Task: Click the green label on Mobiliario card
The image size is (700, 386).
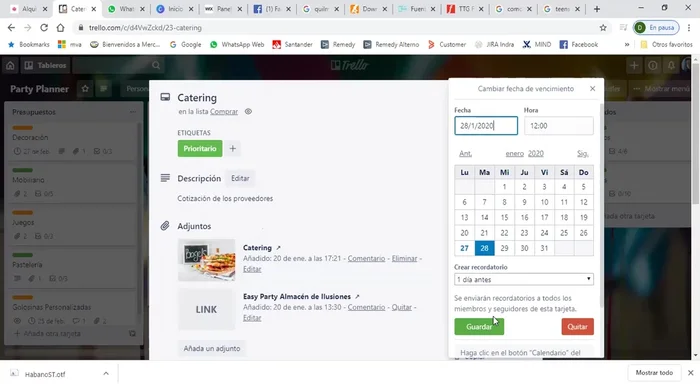Action: pyautogui.click(x=22, y=170)
